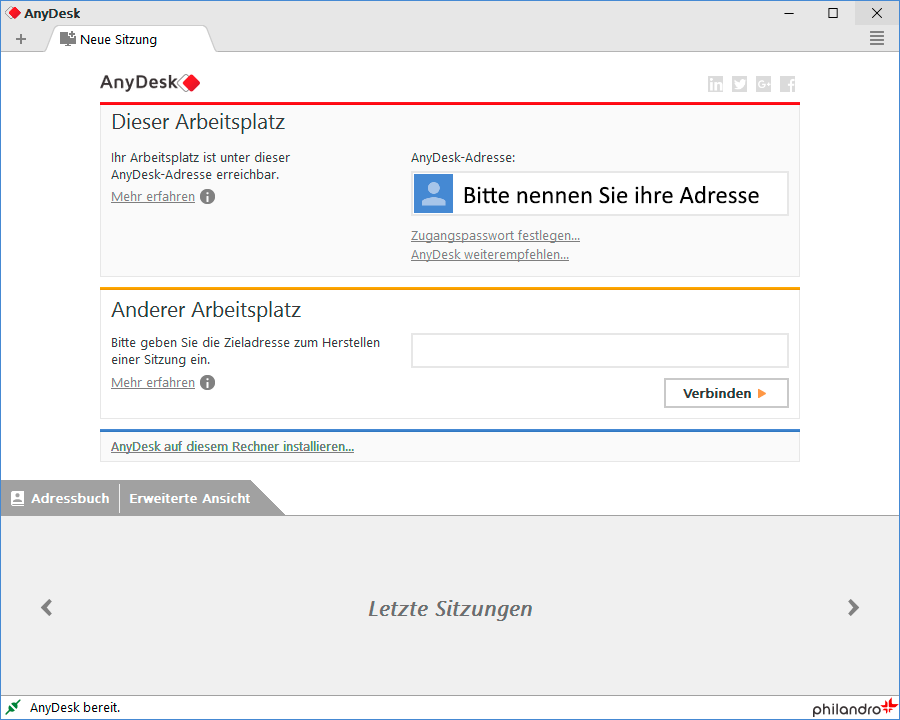900x720 pixels.
Task: Open the Google Plus social icon
Action: tap(764, 84)
